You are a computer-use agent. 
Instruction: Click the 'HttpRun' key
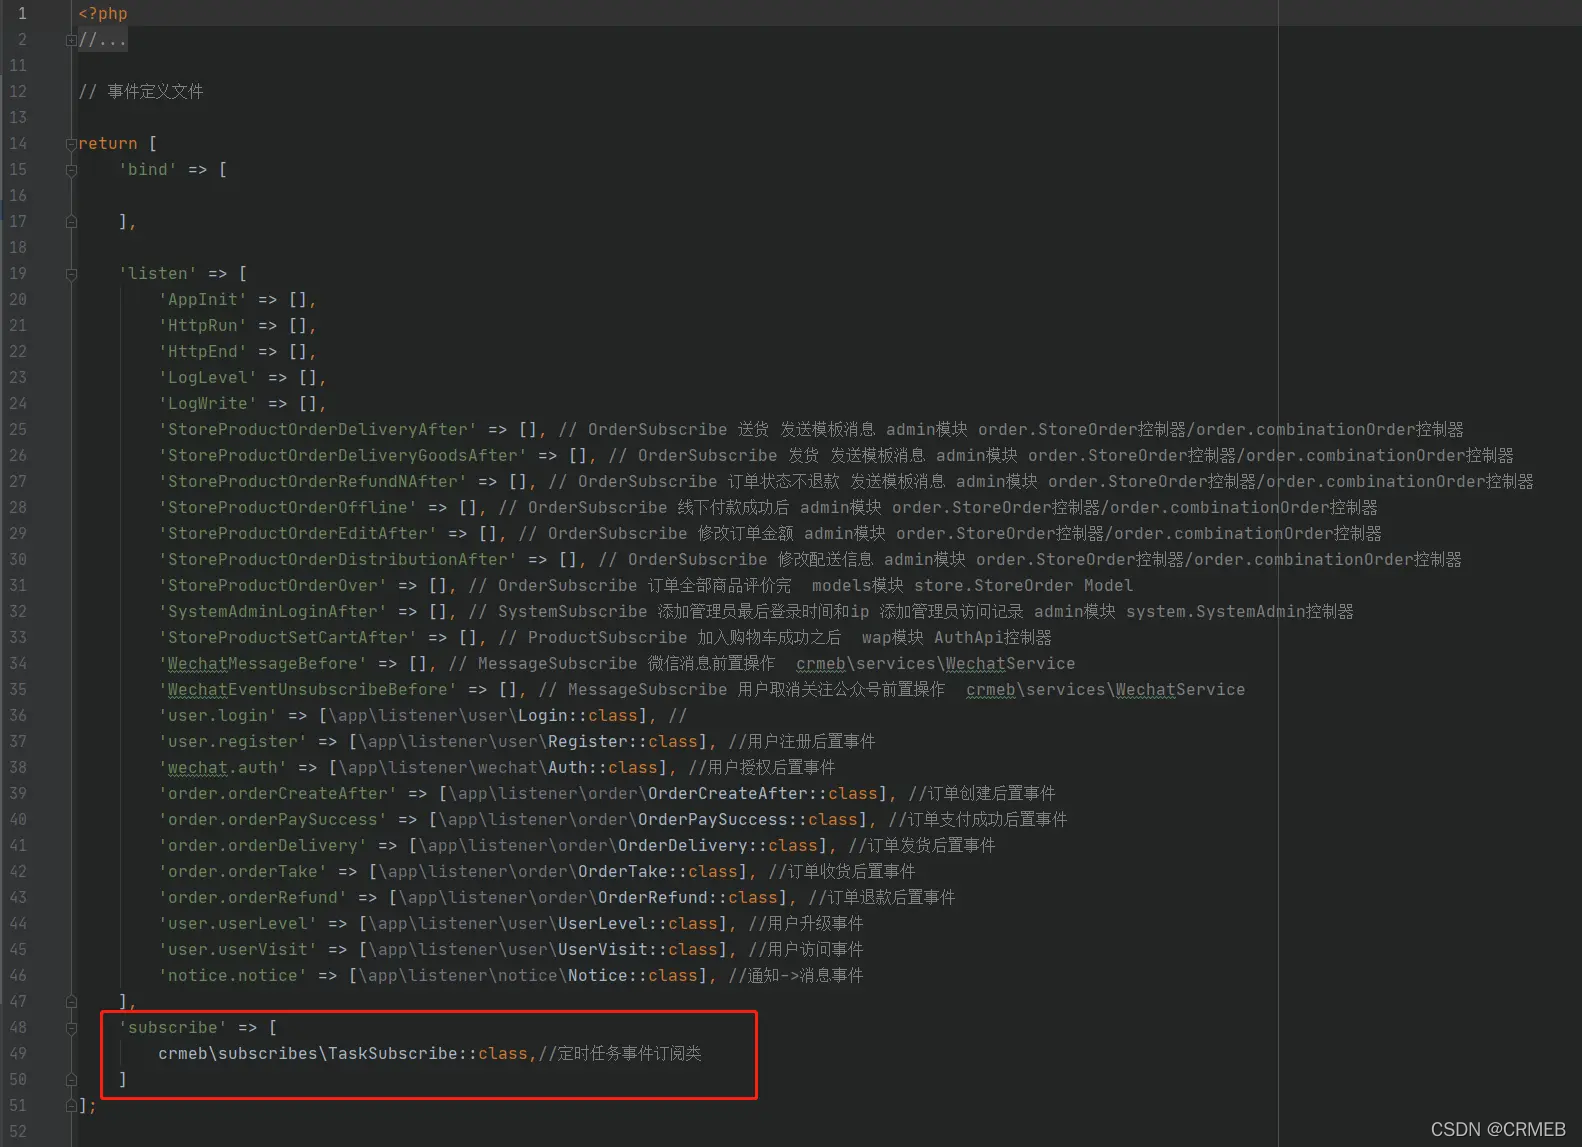203,326
